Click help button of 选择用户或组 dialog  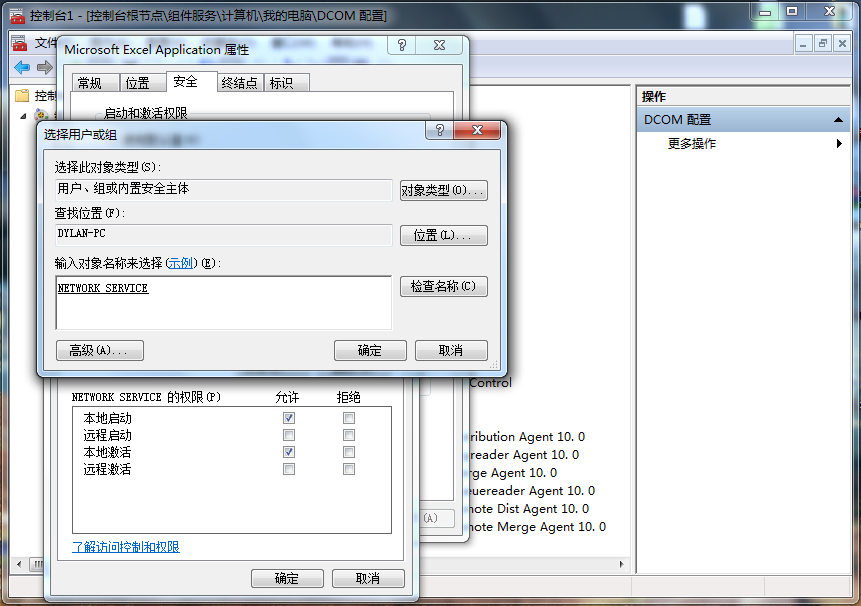point(440,131)
